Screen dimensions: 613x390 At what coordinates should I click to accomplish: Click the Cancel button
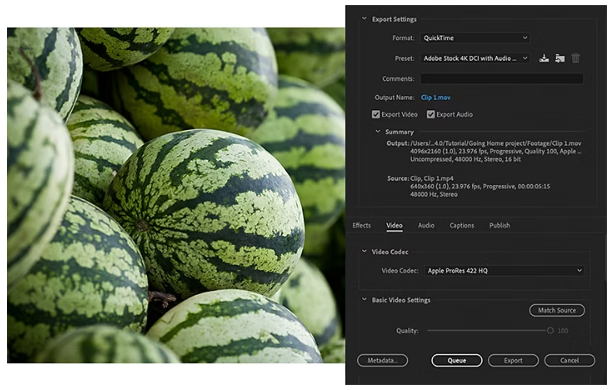coord(570,360)
